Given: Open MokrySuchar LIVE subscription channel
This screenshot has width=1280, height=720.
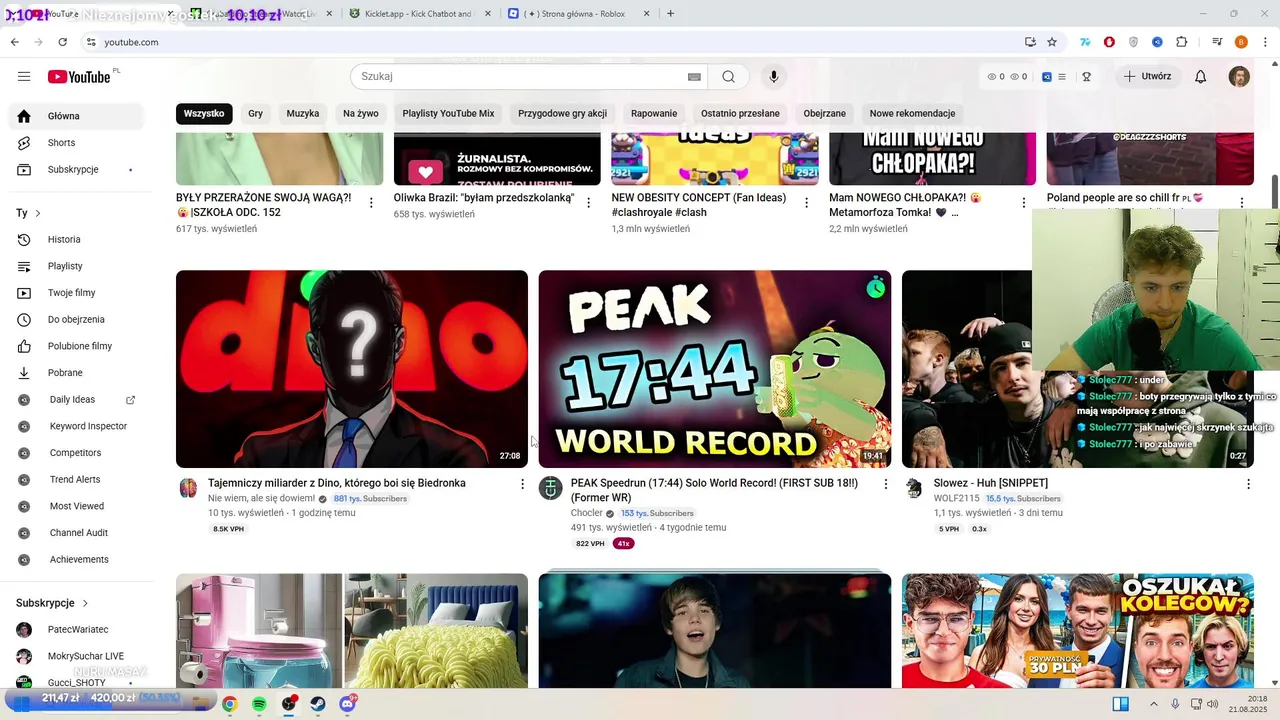Looking at the screenshot, I should click(77, 657).
